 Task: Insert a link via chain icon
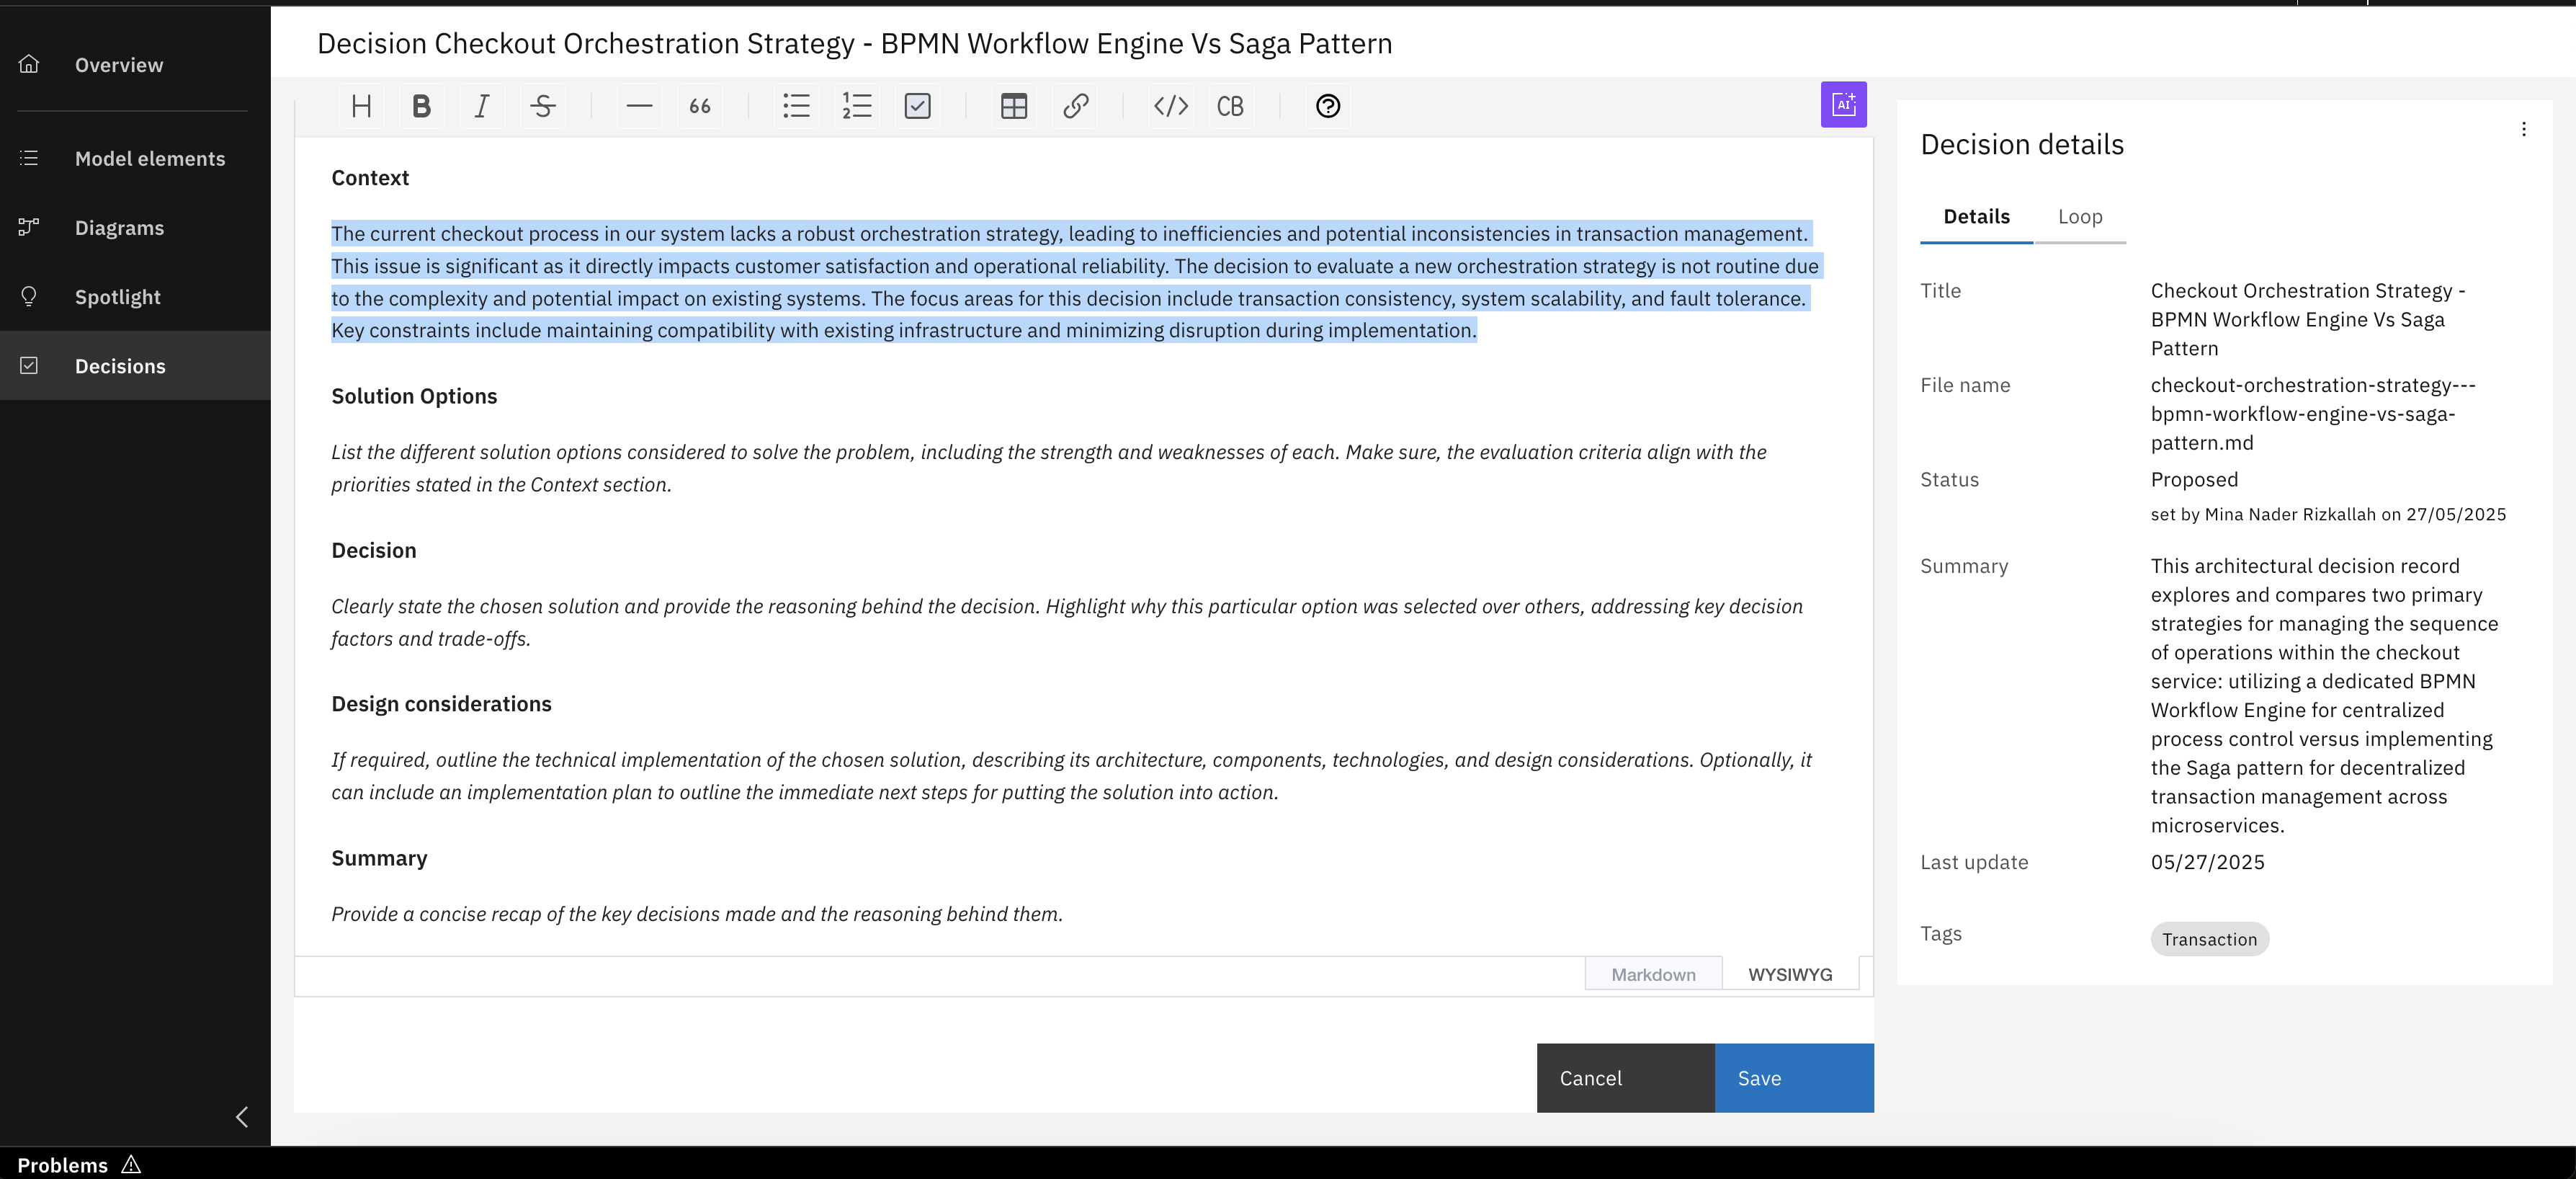click(x=1075, y=106)
